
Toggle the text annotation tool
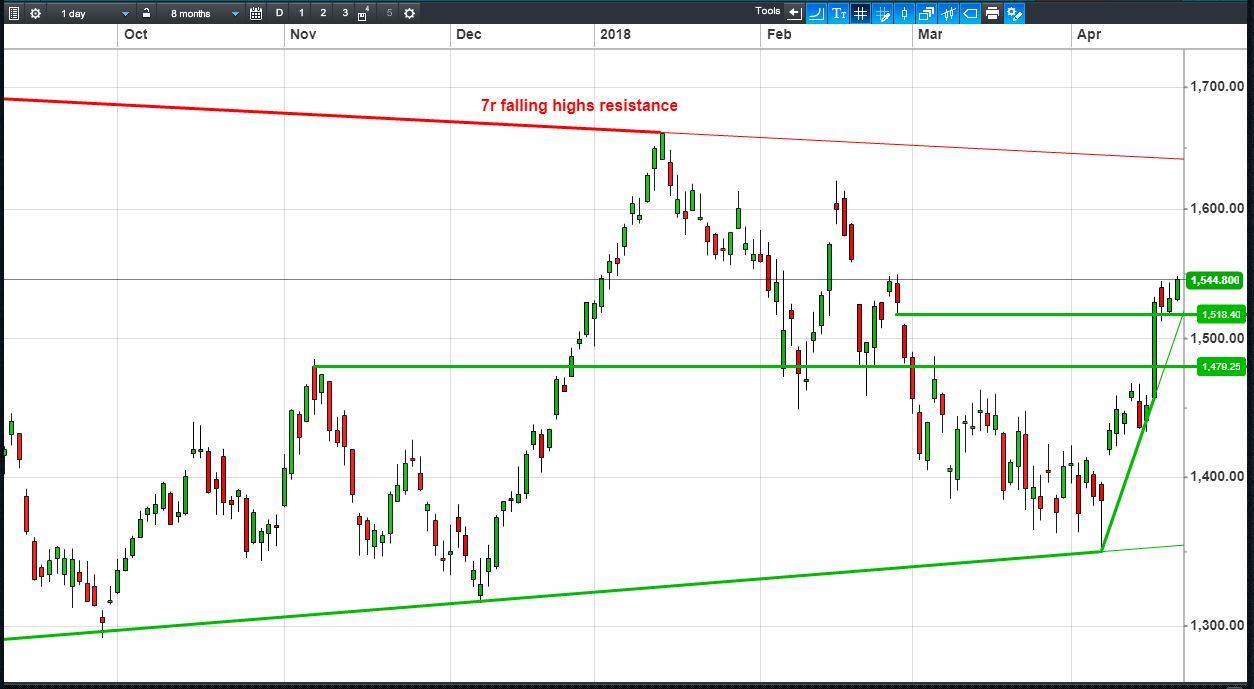(x=838, y=13)
